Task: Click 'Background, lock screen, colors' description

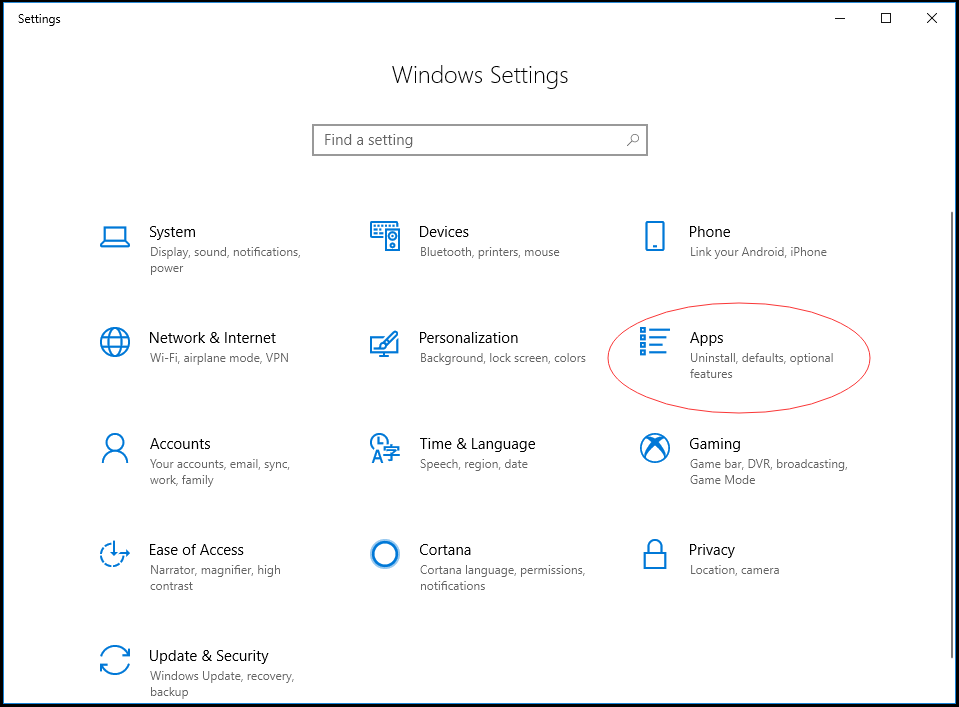Action: (x=503, y=358)
